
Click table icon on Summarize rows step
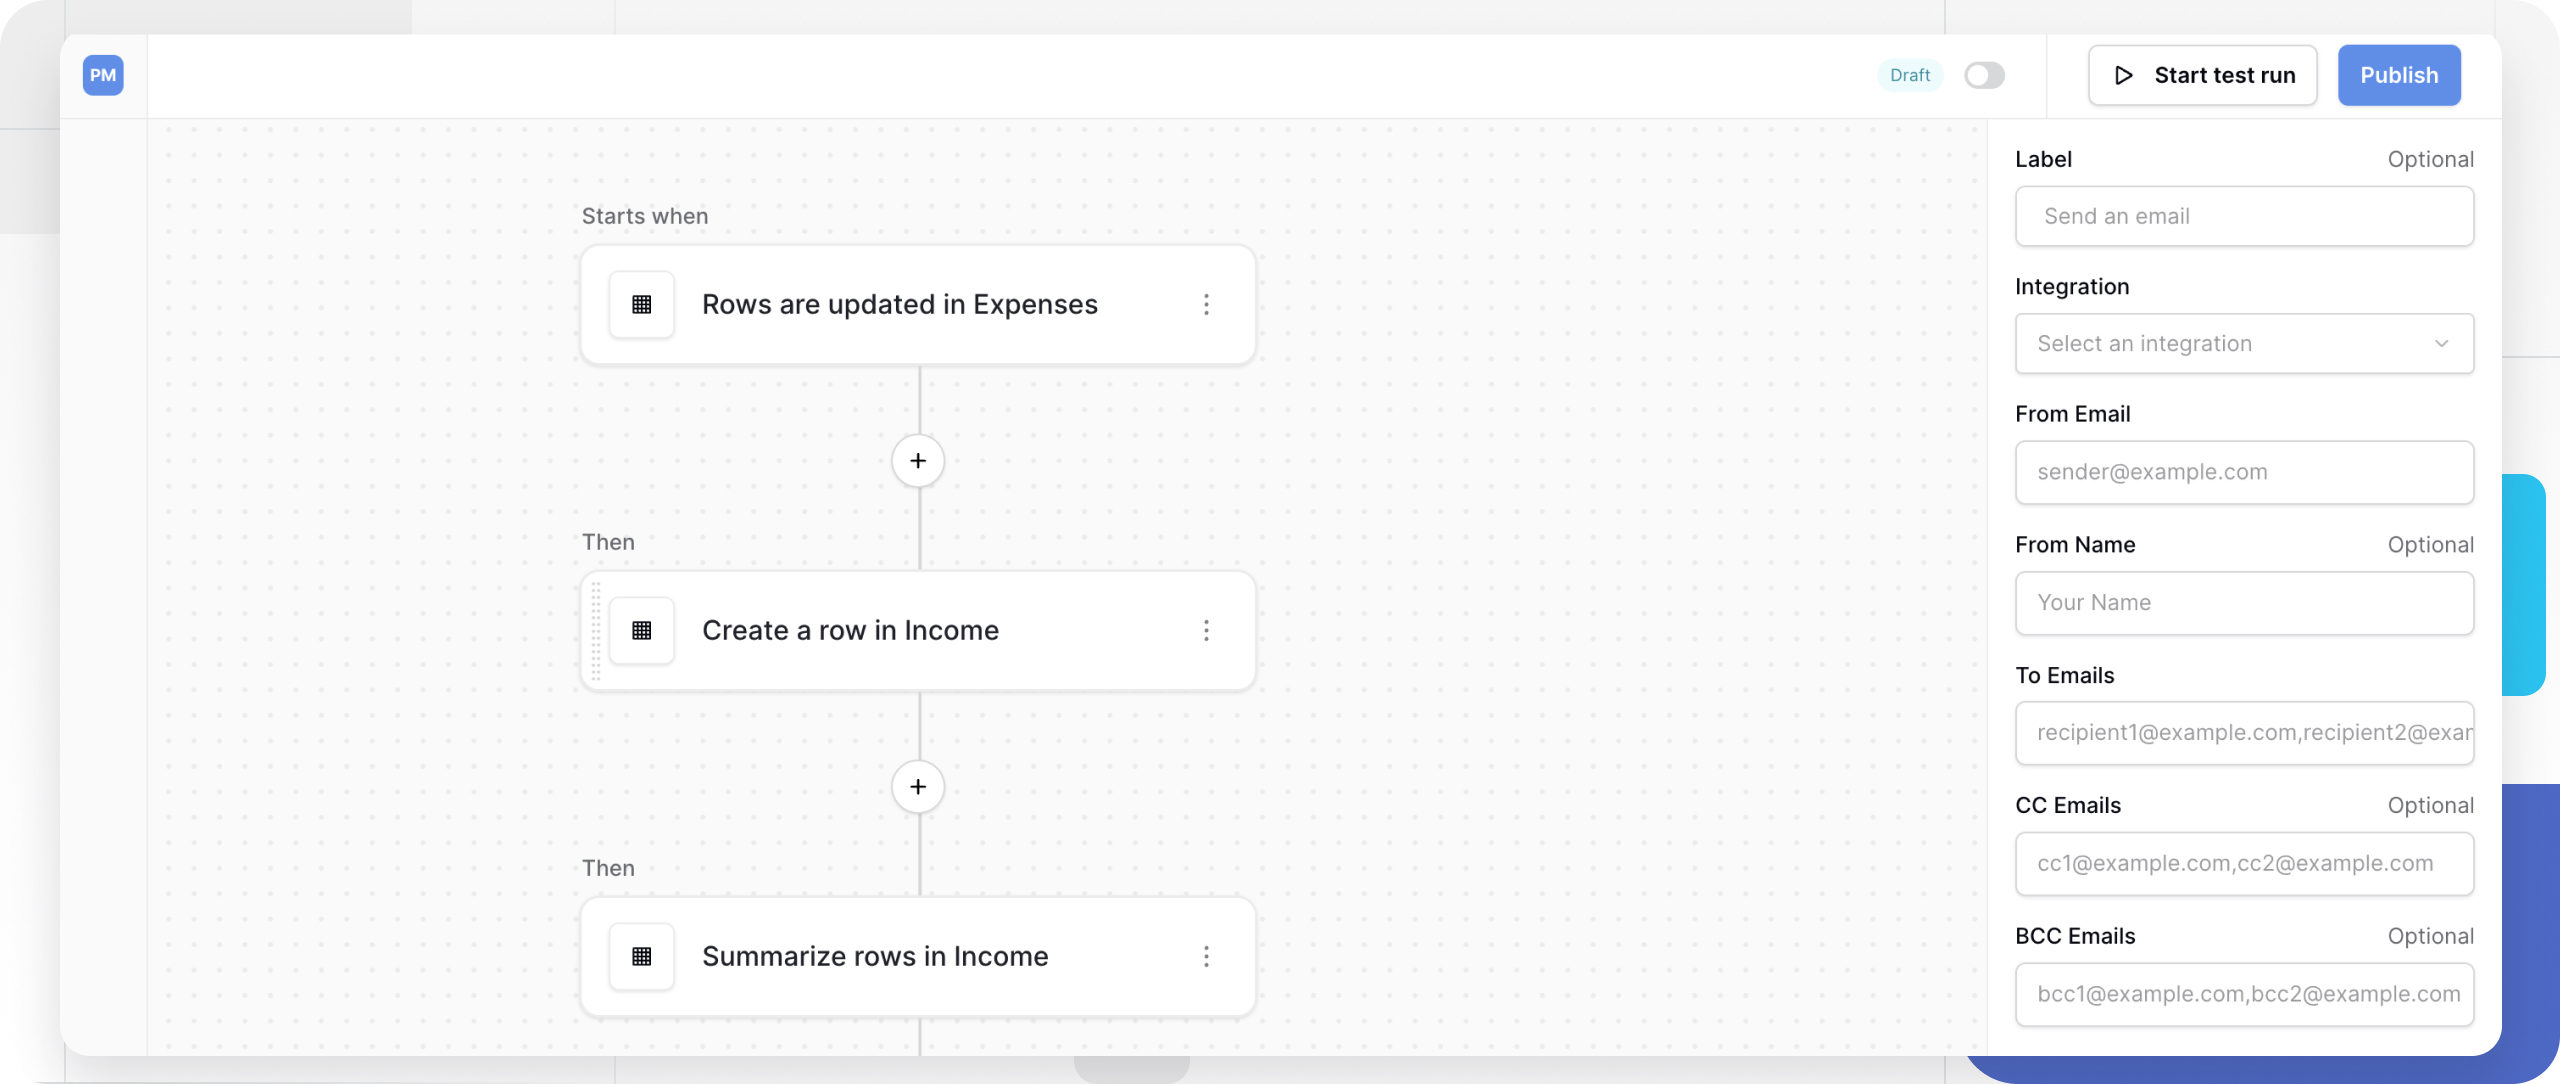pos(642,956)
